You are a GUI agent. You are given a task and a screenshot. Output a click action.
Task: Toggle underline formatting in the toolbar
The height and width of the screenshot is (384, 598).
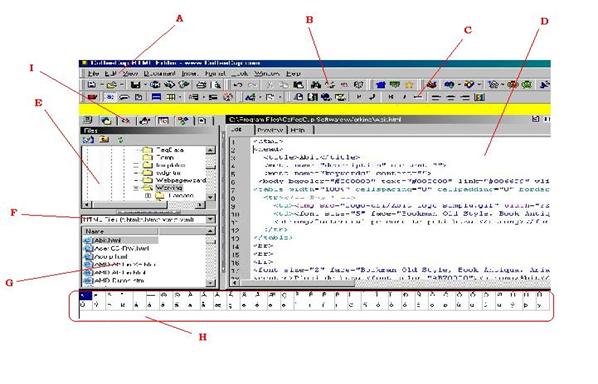click(x=418, y=97)
